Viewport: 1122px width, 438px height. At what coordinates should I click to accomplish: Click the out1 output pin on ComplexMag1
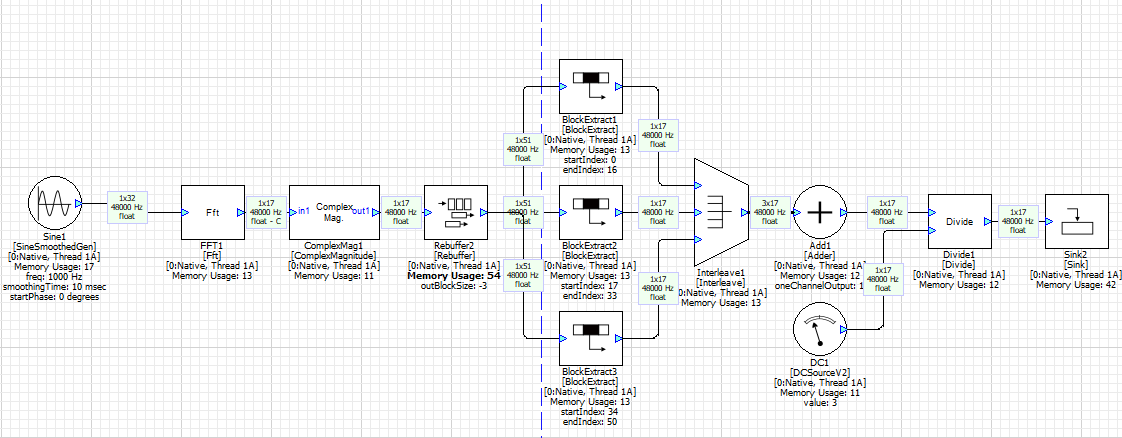point(365,212)
